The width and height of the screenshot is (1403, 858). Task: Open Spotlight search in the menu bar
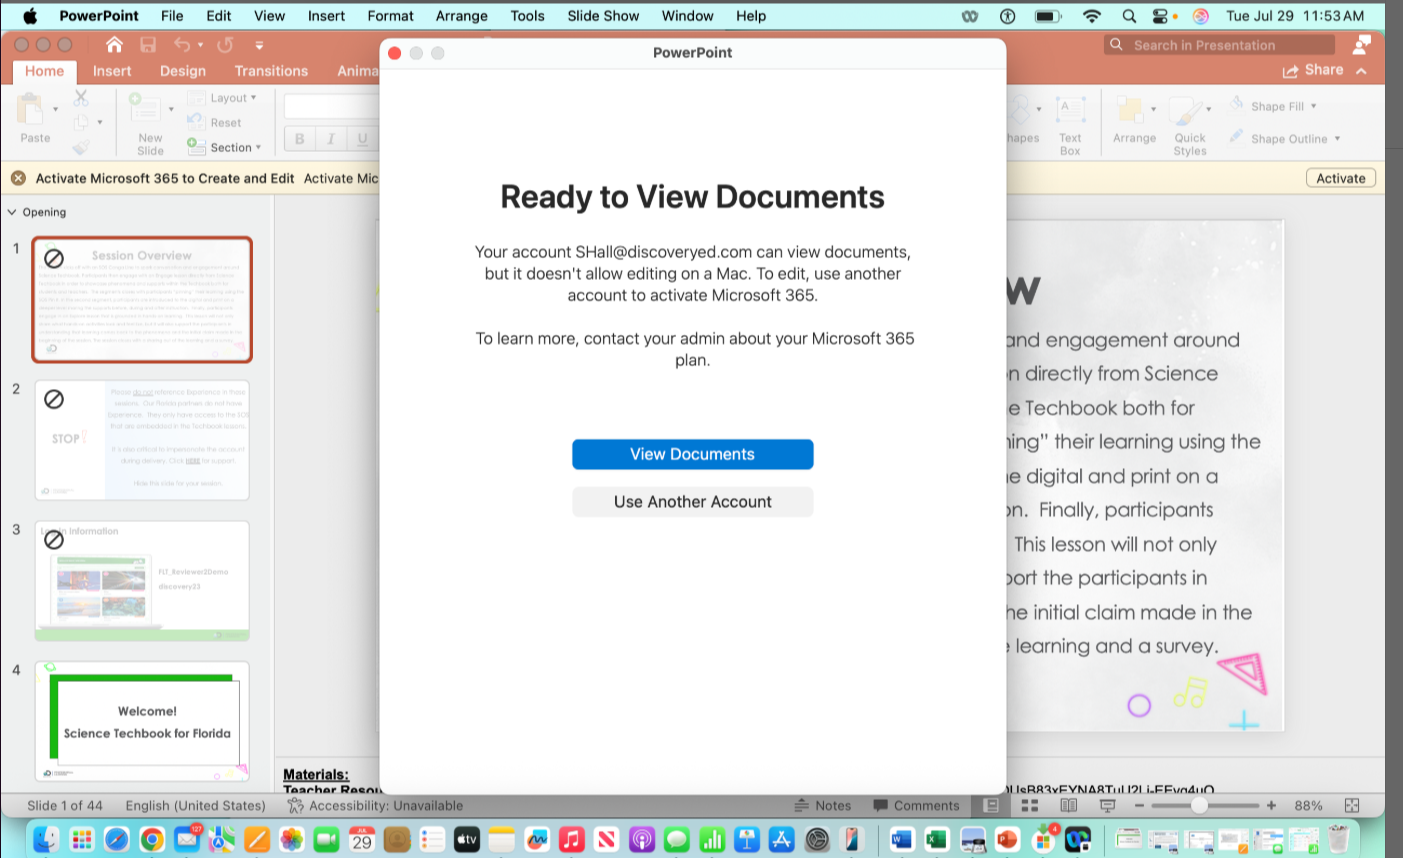tap(1129, 16)
